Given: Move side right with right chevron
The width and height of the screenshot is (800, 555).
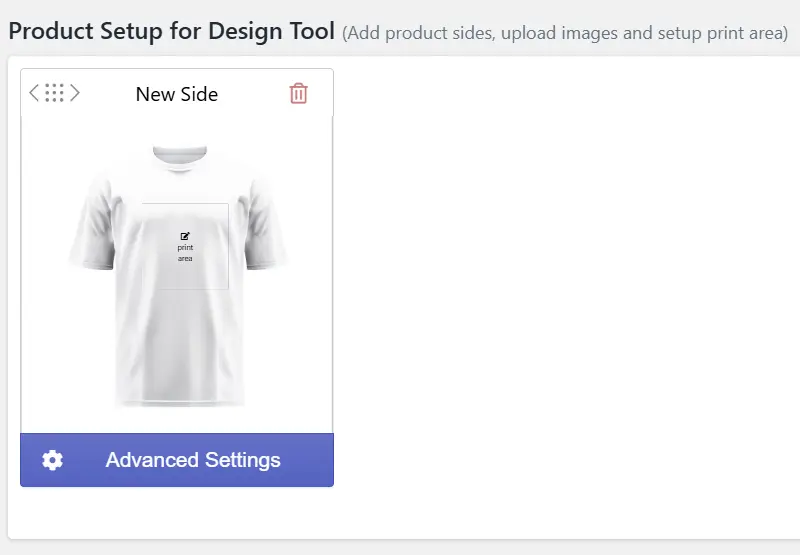Looking at the screenshot, I should pos(75,93).
